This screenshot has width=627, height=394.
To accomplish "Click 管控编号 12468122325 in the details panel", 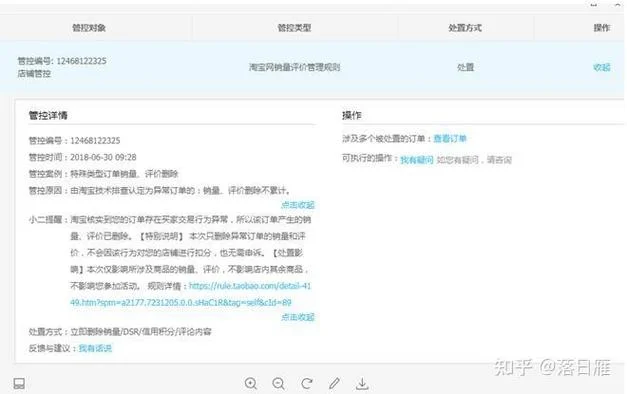I will [74, 140].
